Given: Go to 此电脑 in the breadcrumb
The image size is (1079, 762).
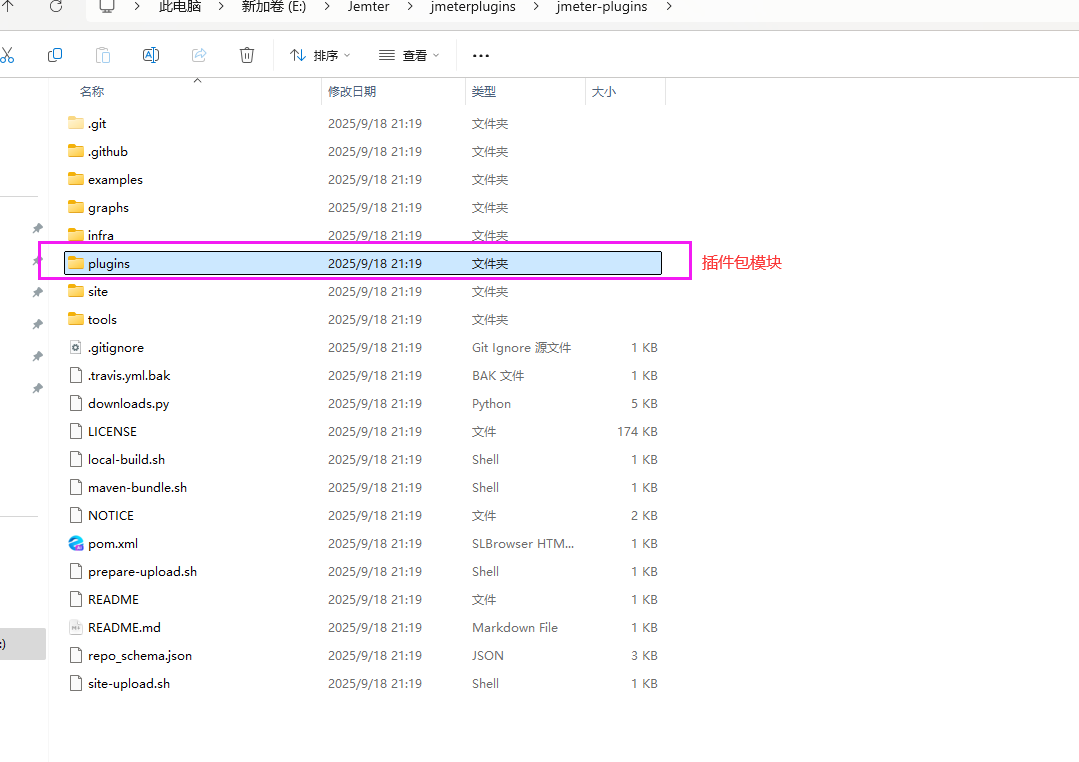Looking at the screenshot, I should pos(180,7).
